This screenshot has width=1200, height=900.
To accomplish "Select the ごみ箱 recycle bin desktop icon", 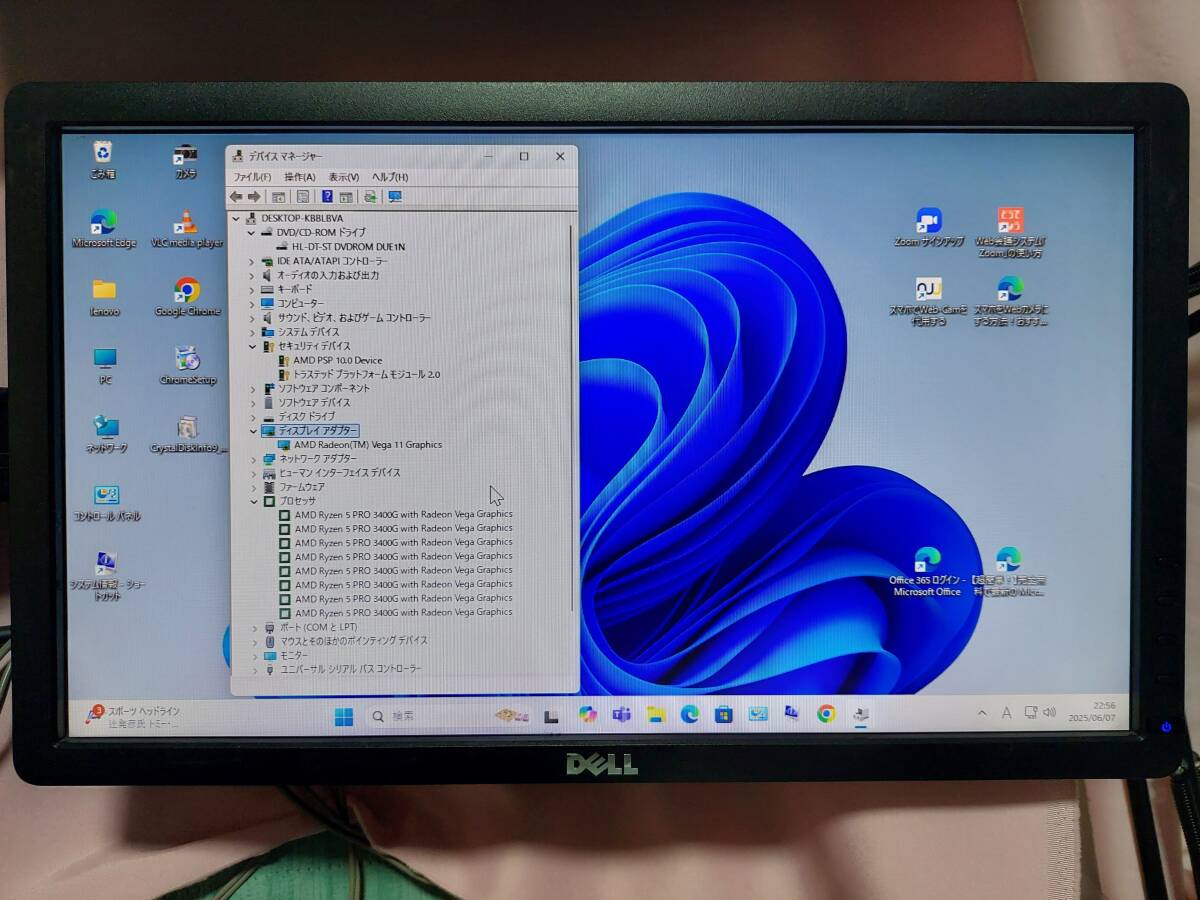I will [103, 160].
